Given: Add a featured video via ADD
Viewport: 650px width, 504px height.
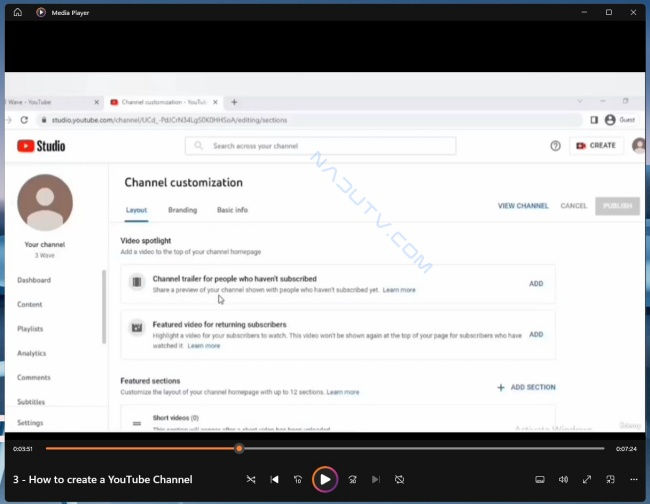Looking at the screenshot, I should click(536, 334).
